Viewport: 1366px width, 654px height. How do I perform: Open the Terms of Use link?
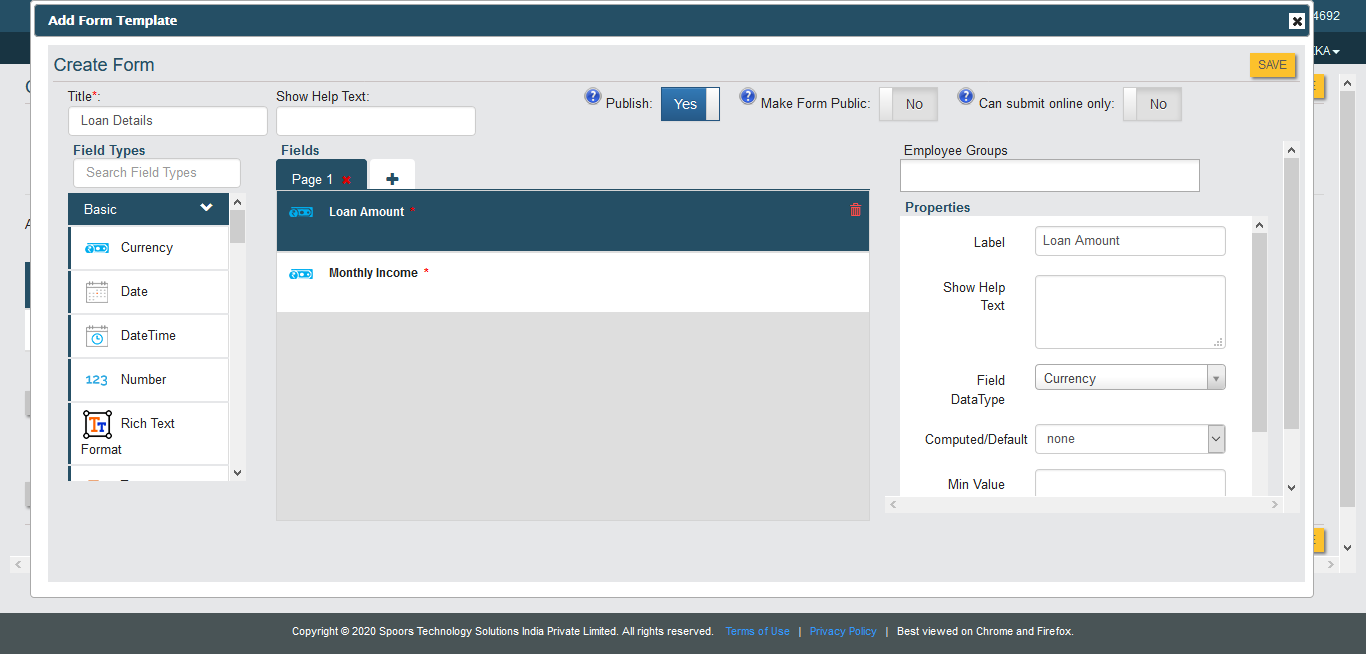point(757,631)
